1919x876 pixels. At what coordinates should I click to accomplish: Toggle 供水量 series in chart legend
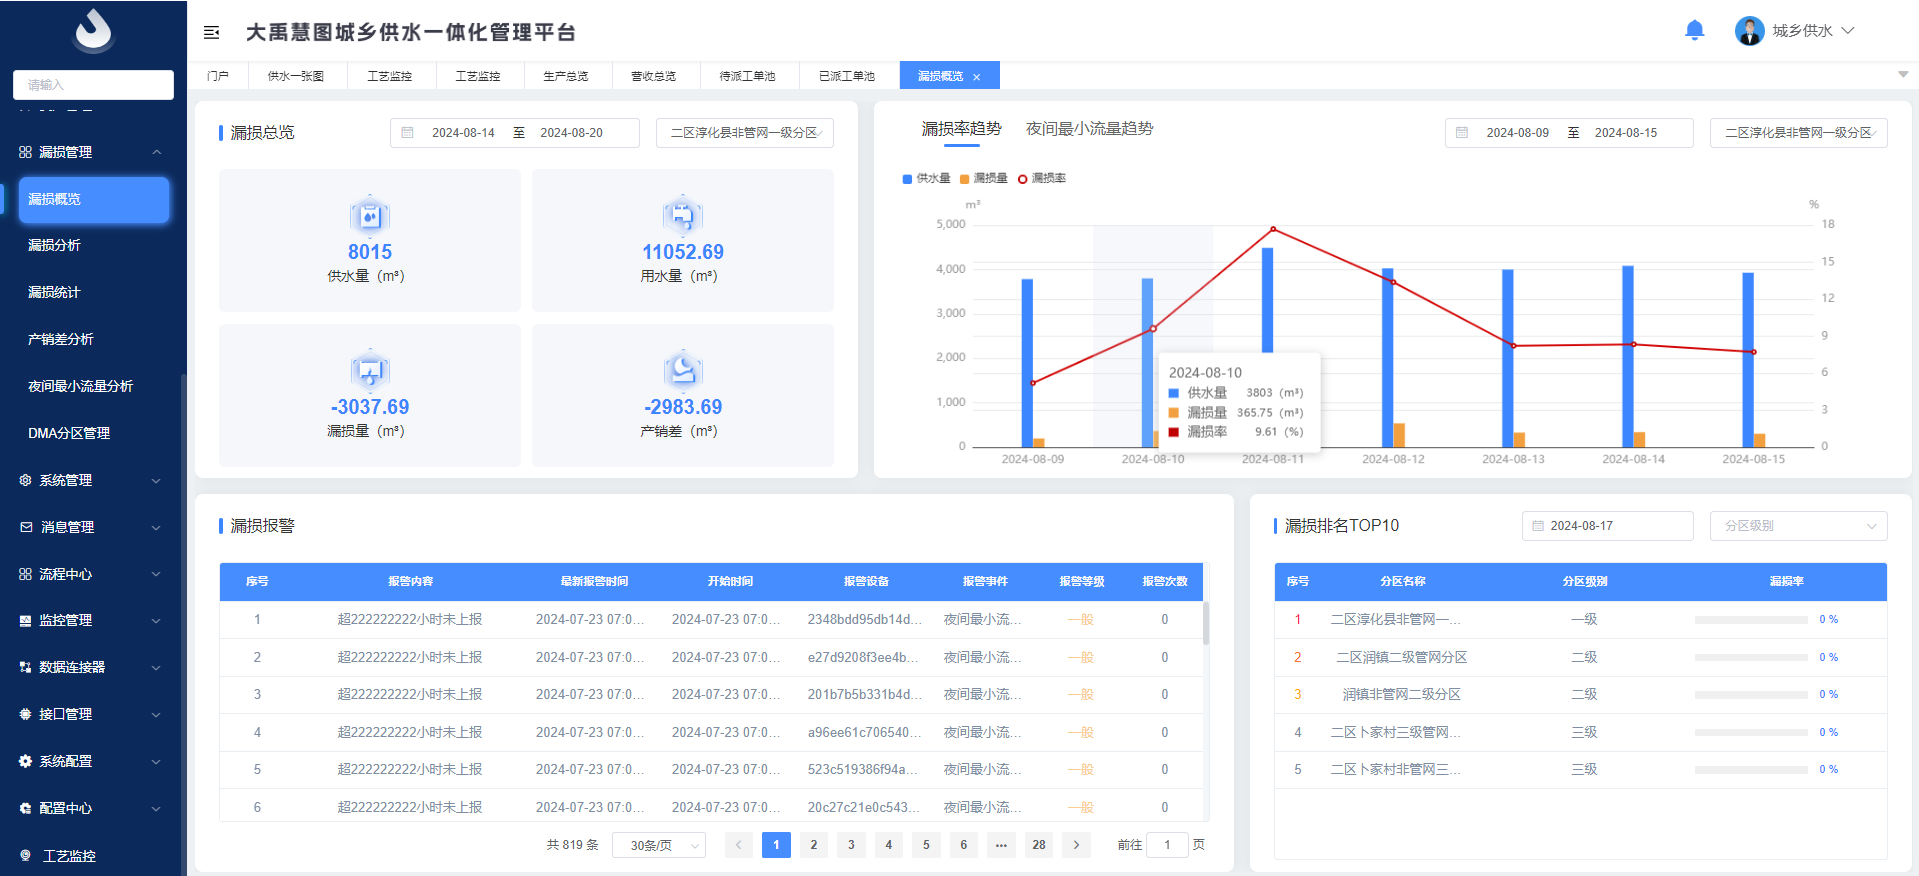click(927, 179)
